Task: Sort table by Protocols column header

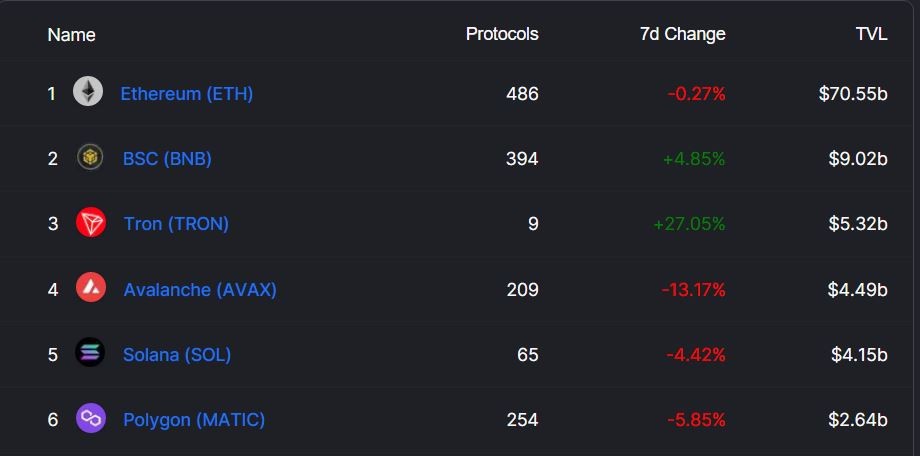Action: click(502, 34)
